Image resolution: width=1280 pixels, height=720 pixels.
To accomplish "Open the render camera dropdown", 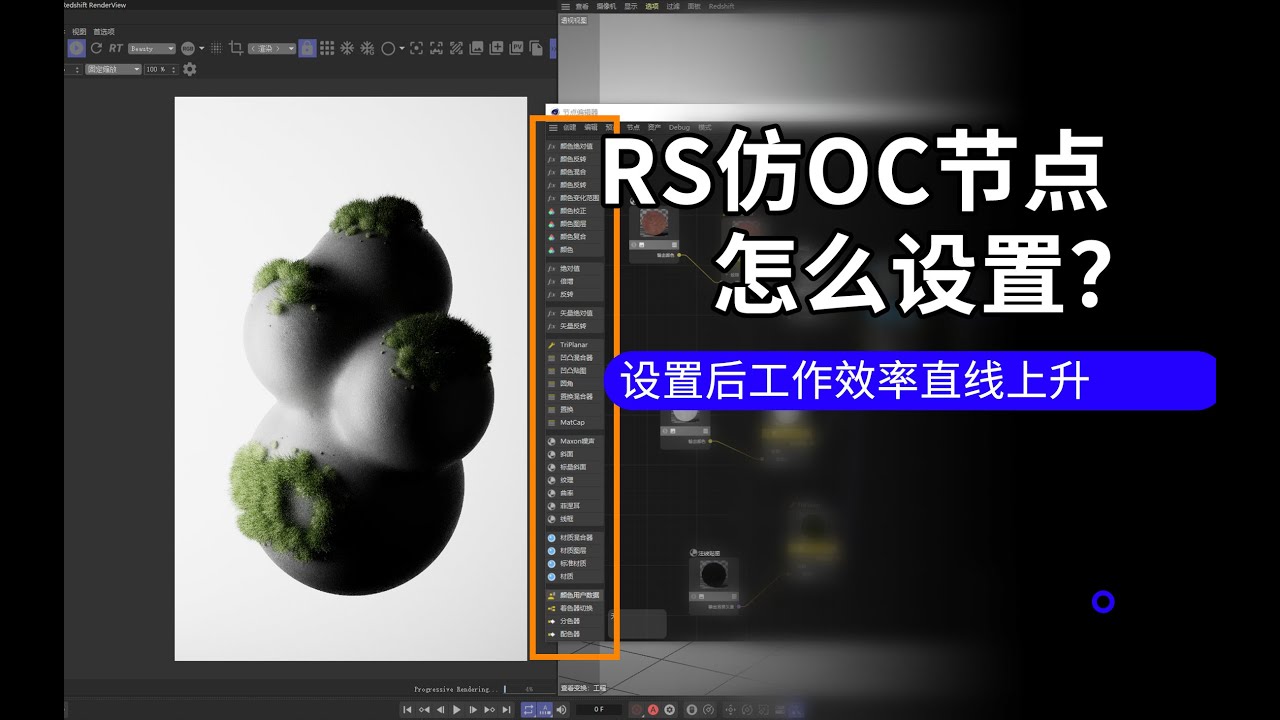I will point(272,48).
